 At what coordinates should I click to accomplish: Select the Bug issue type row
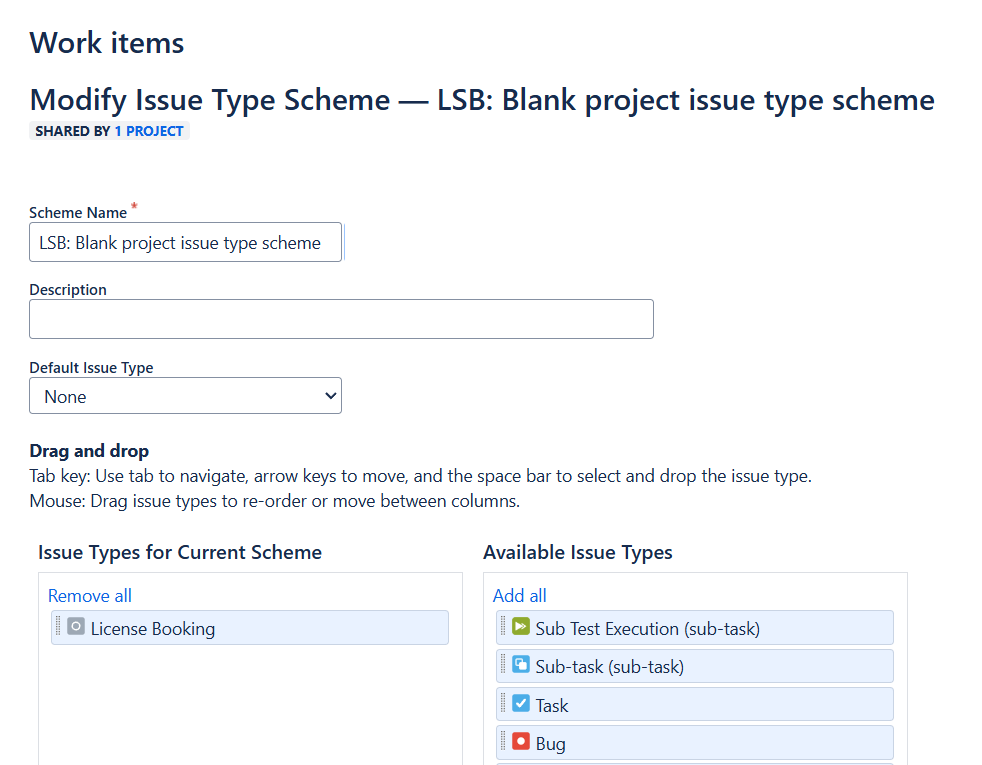click(695, 742)
